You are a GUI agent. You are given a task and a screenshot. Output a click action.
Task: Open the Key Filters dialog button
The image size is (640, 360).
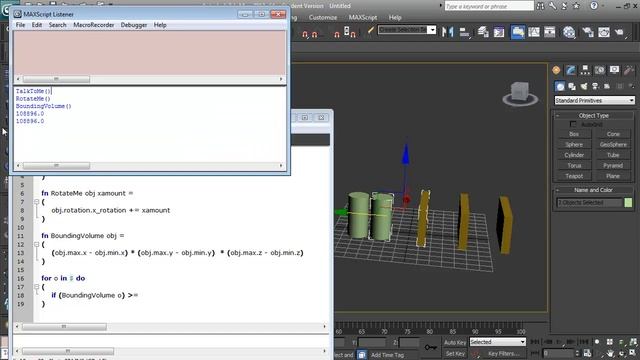(x=504, y=353)
